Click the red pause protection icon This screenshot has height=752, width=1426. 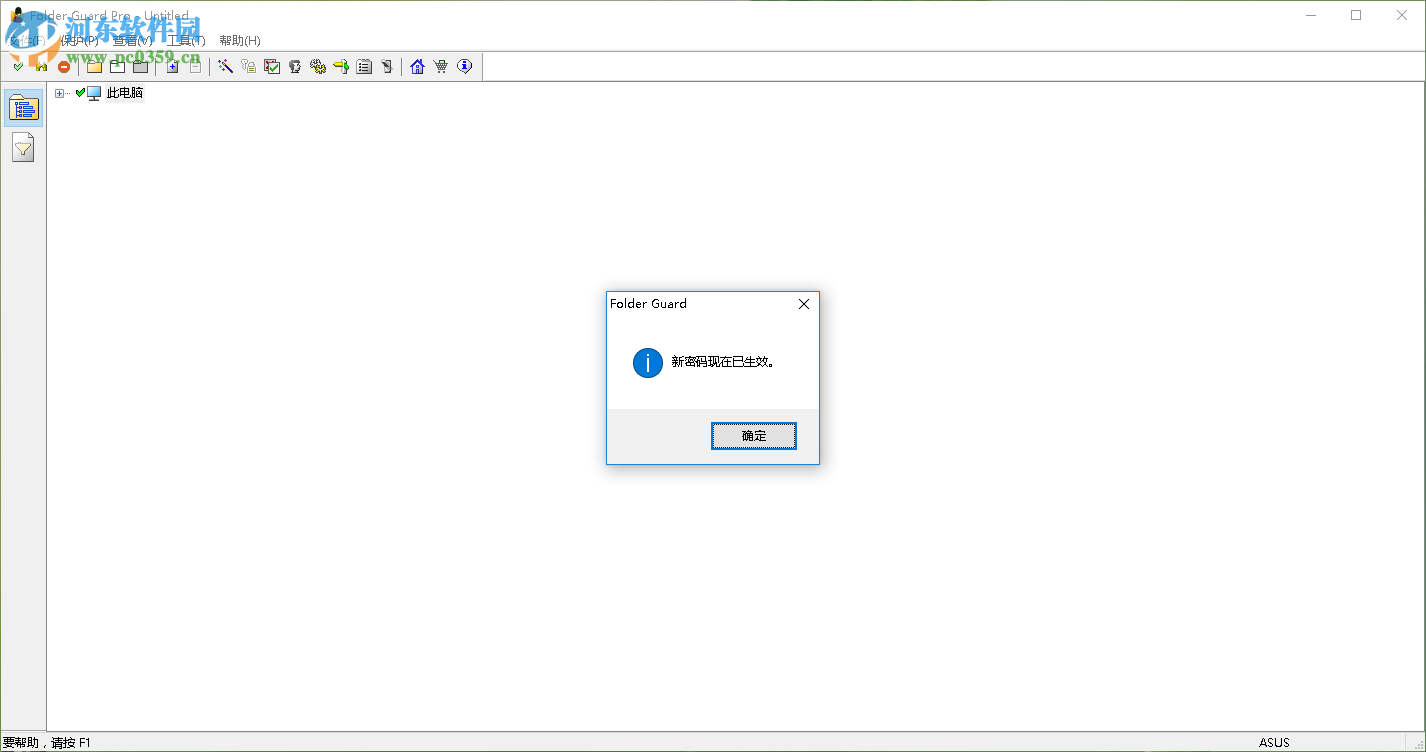[64, 66]
